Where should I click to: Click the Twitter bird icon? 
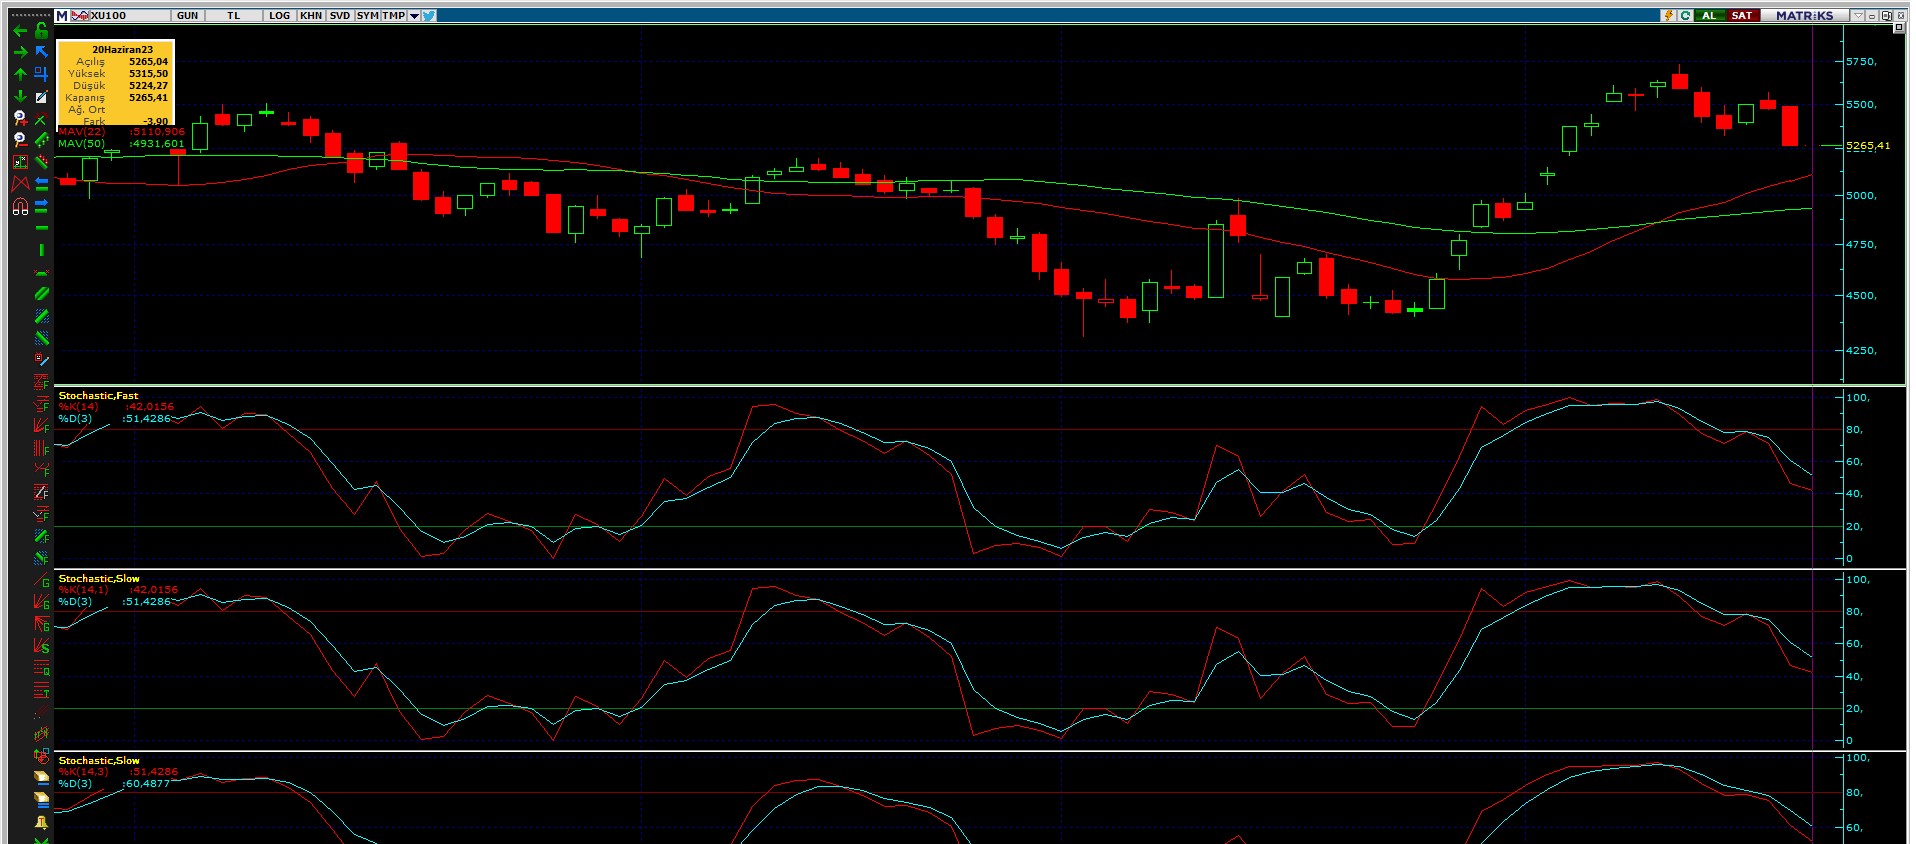click(x=429, y=16)
